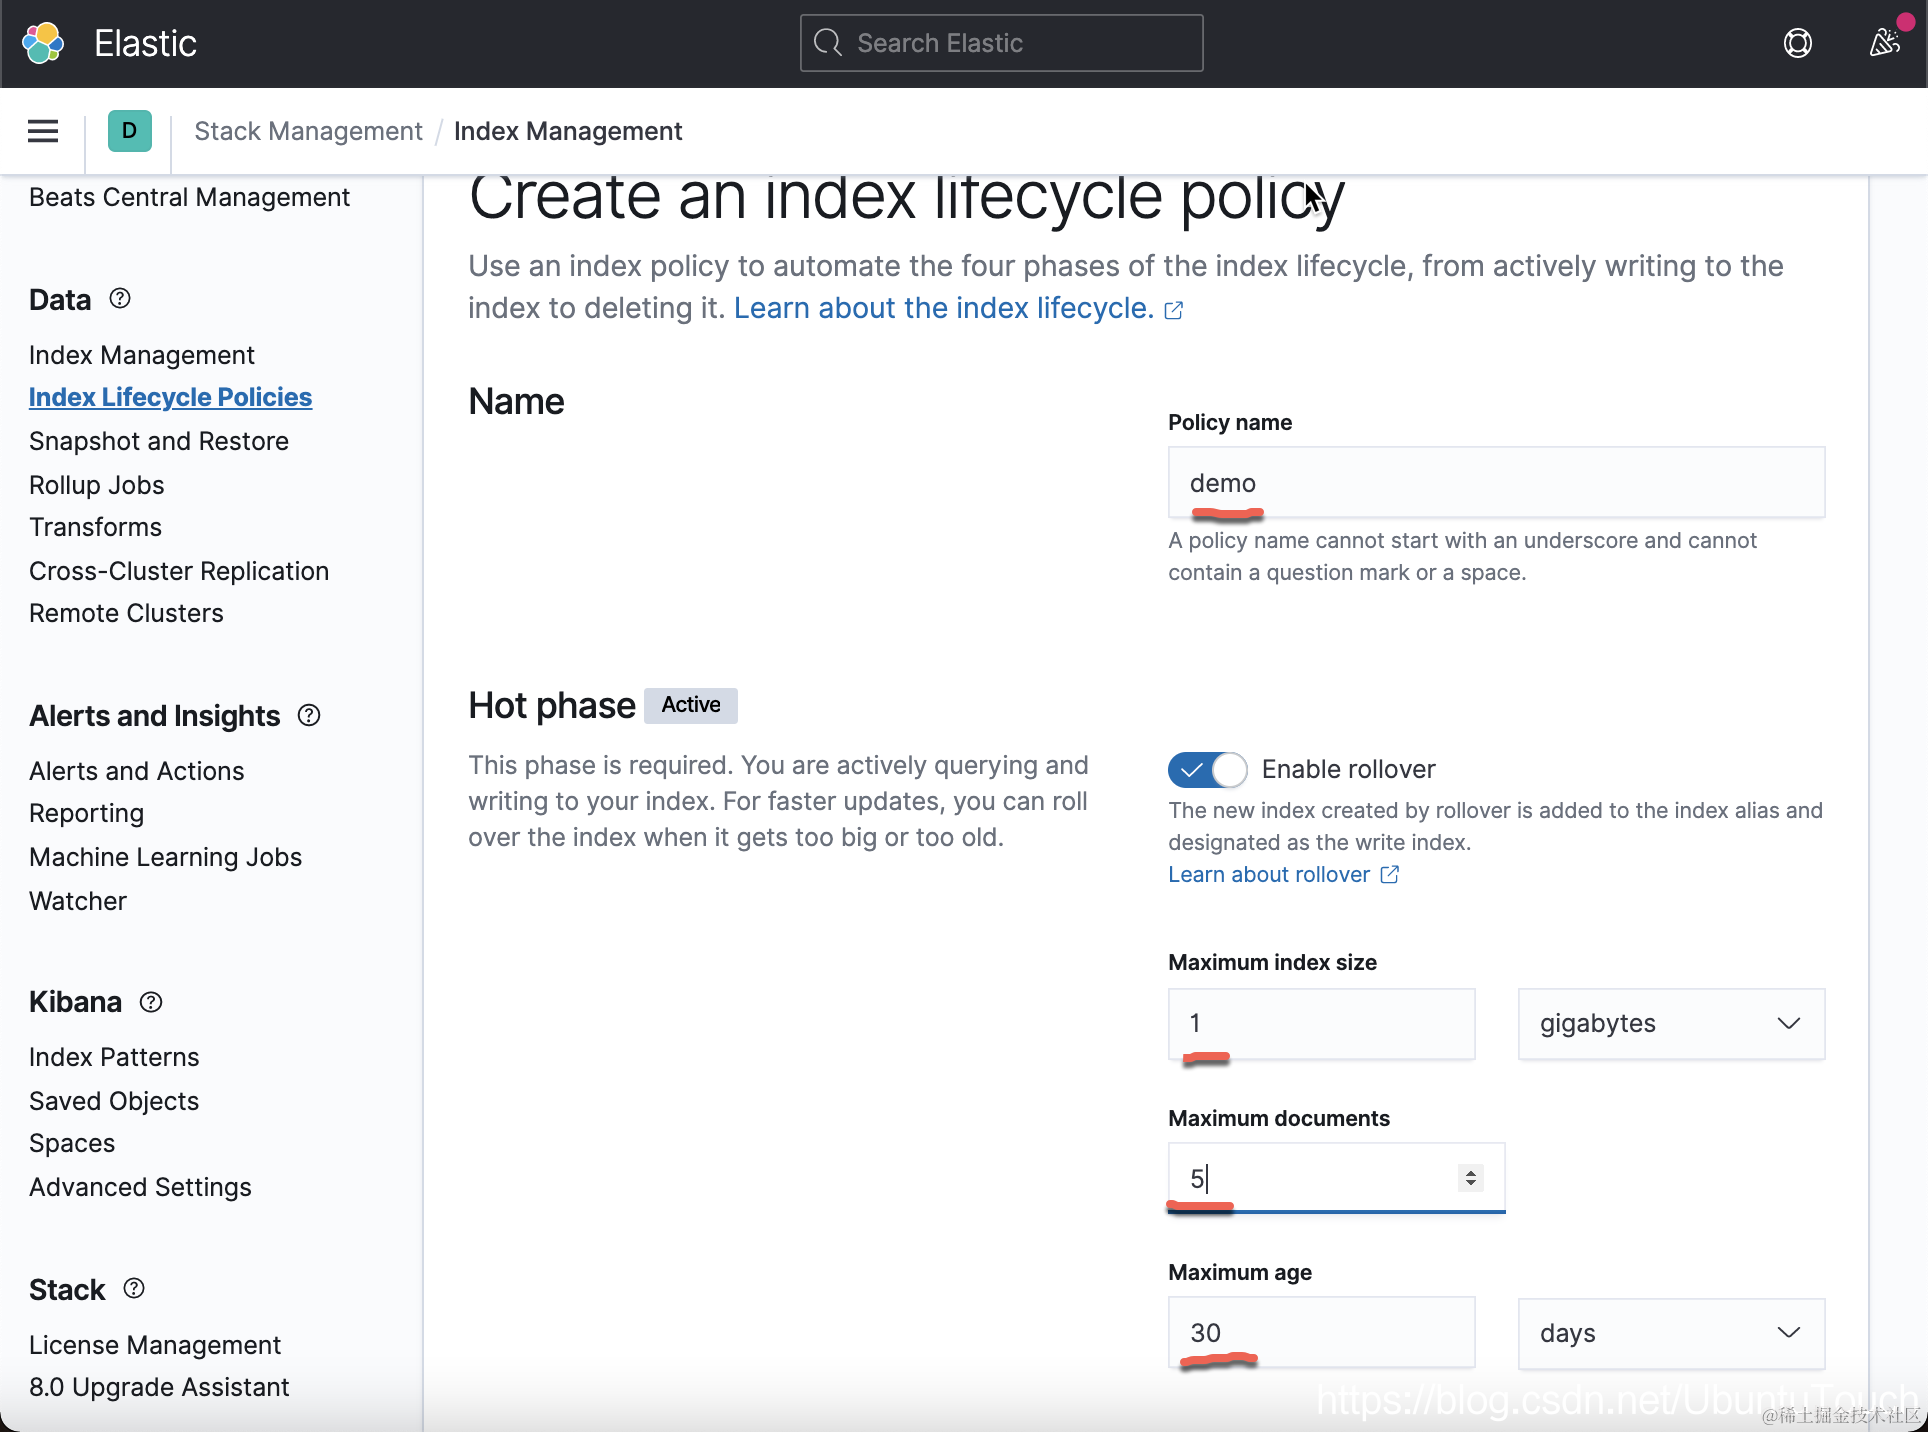This screenshot has height=1432, width=1928.
Task: Open Snapshot and Restore in sidebar
Action: (x=159, y=441)
